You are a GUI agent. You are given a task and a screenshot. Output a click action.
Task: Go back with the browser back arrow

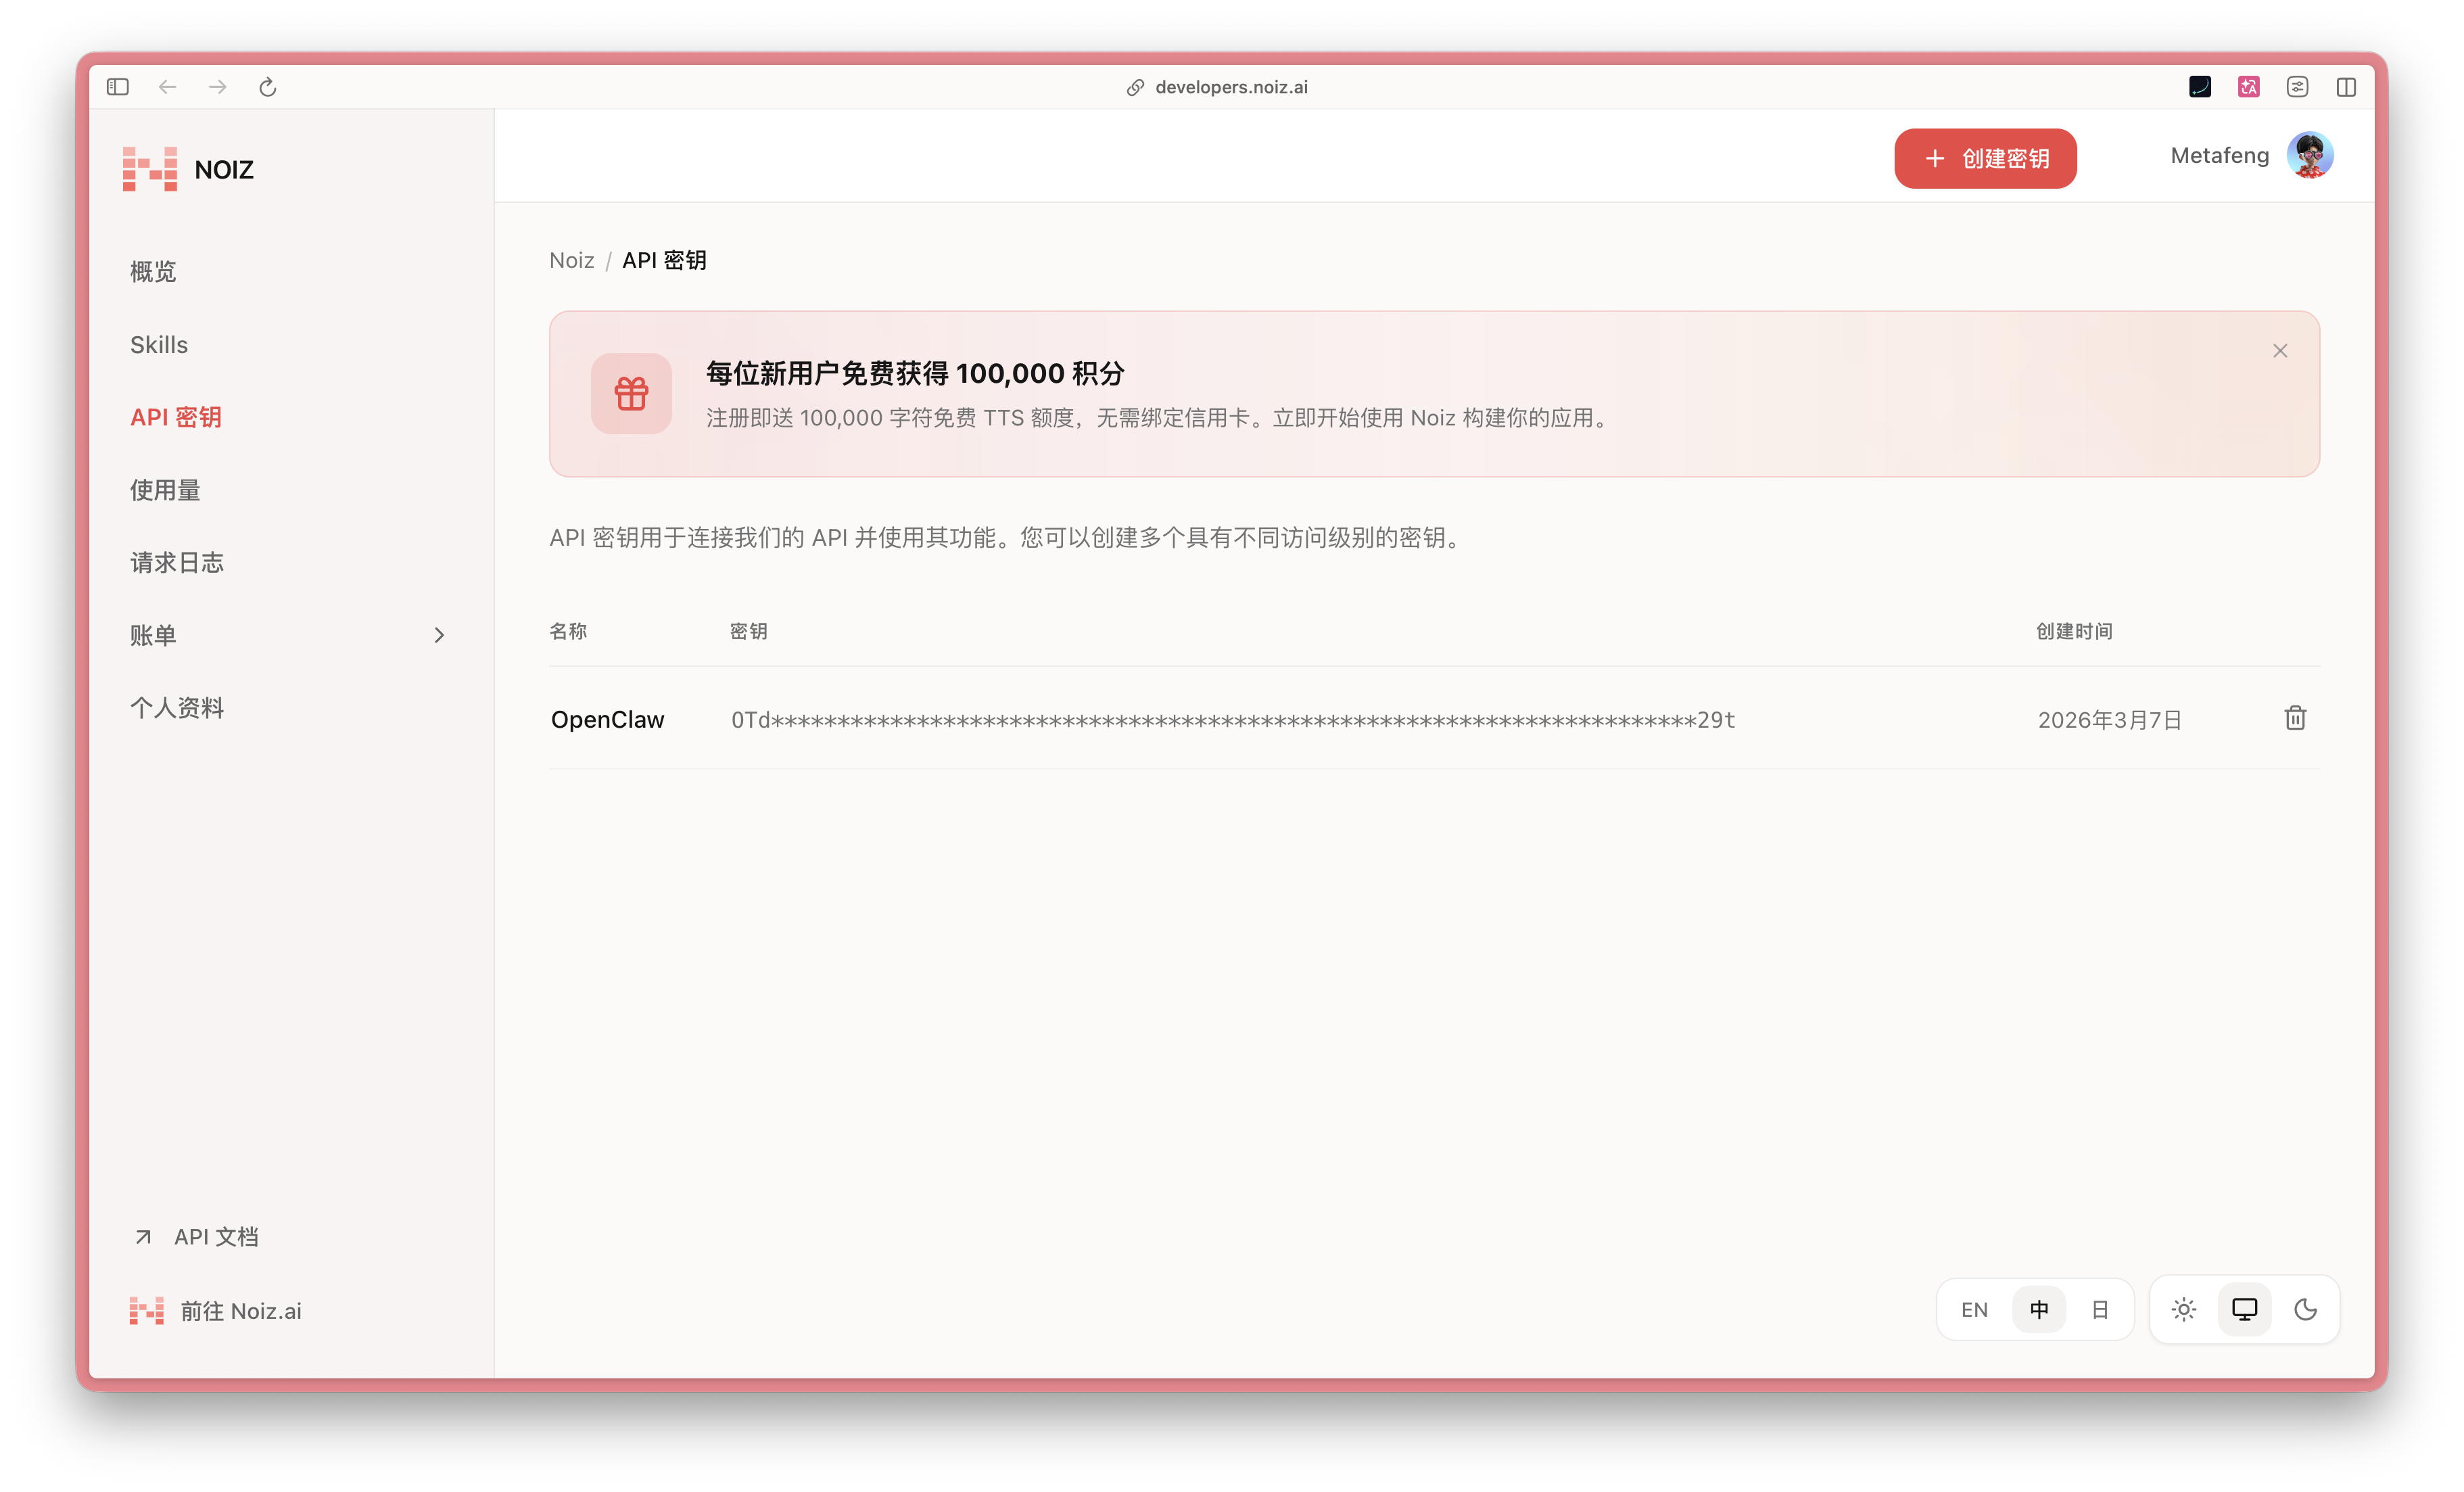coord(168,87)
